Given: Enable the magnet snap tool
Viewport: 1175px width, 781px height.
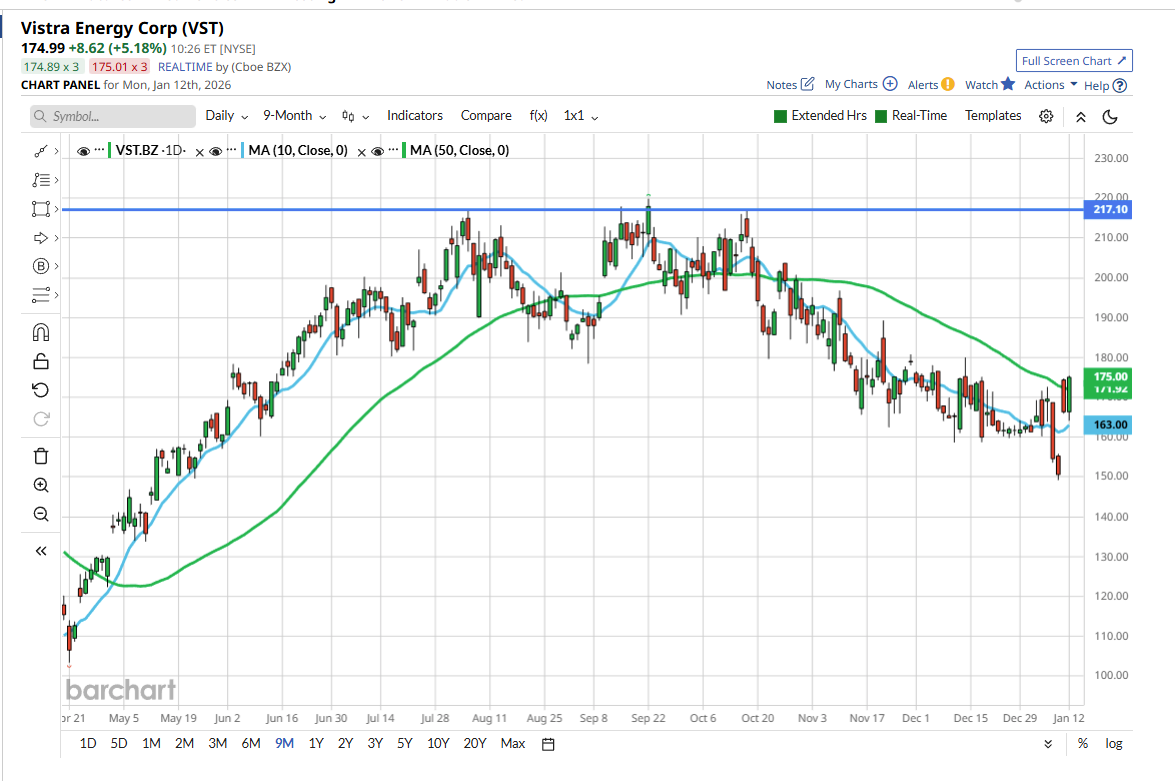Looking at the screenshot, I should 41,332.
